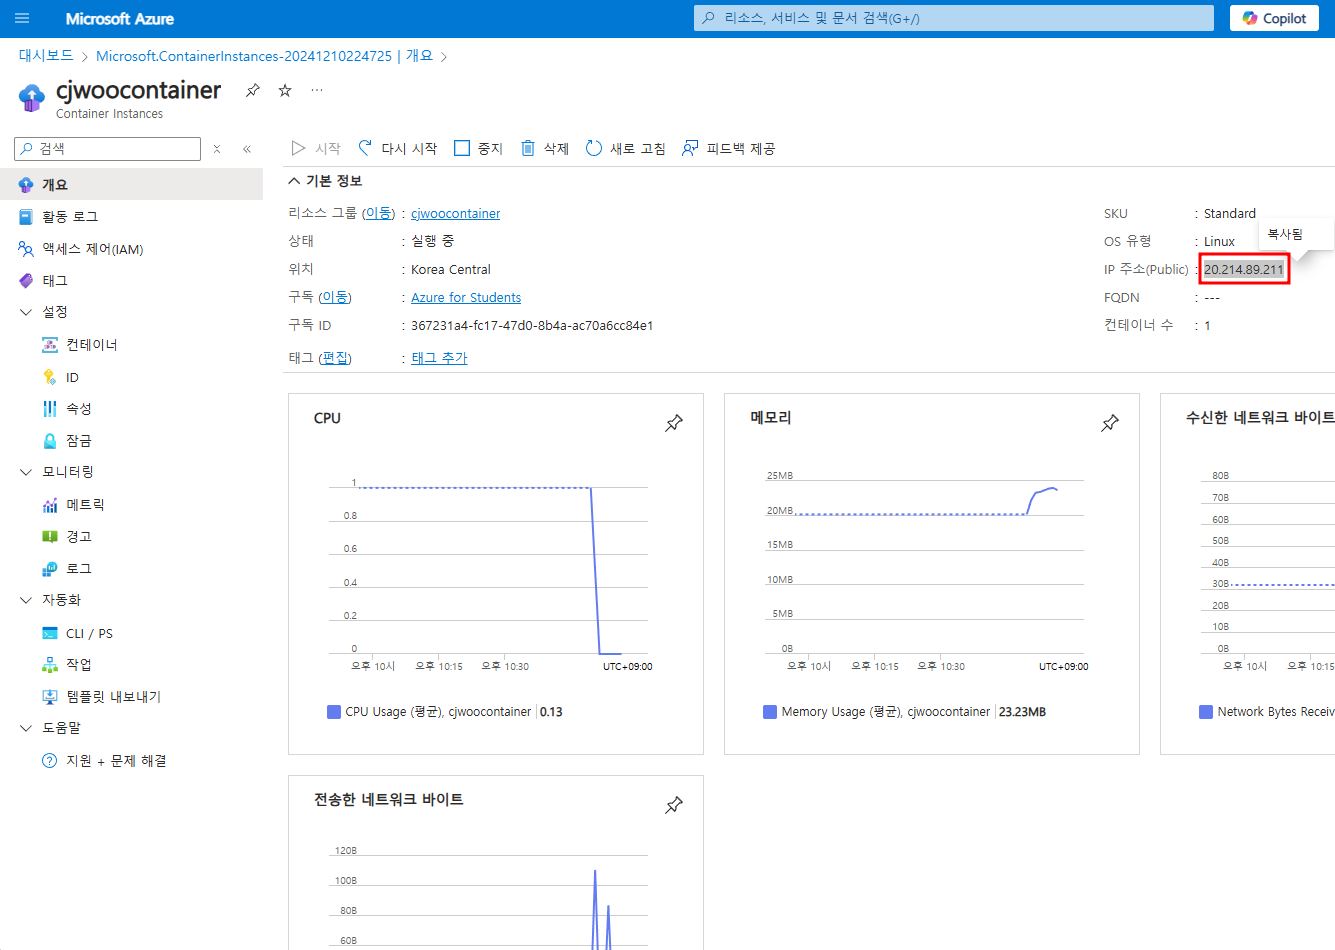Pin the 전송한 네트워크 바이트 chart
This screenshot has height=950, width=1335.
click(x=674, y=805)
